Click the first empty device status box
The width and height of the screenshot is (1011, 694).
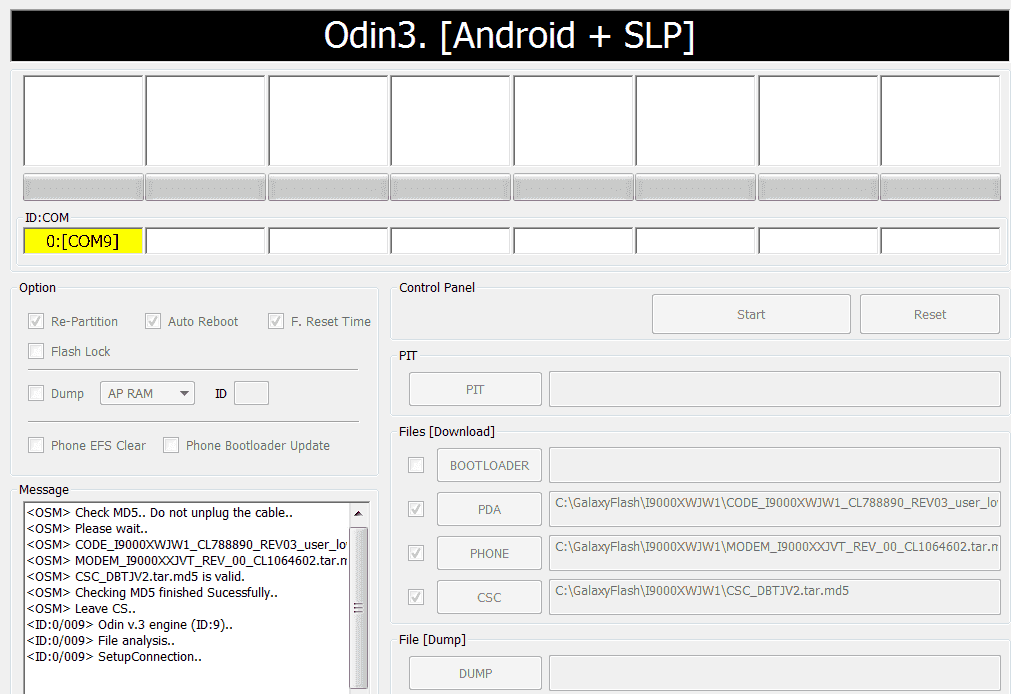click(83, 121)
